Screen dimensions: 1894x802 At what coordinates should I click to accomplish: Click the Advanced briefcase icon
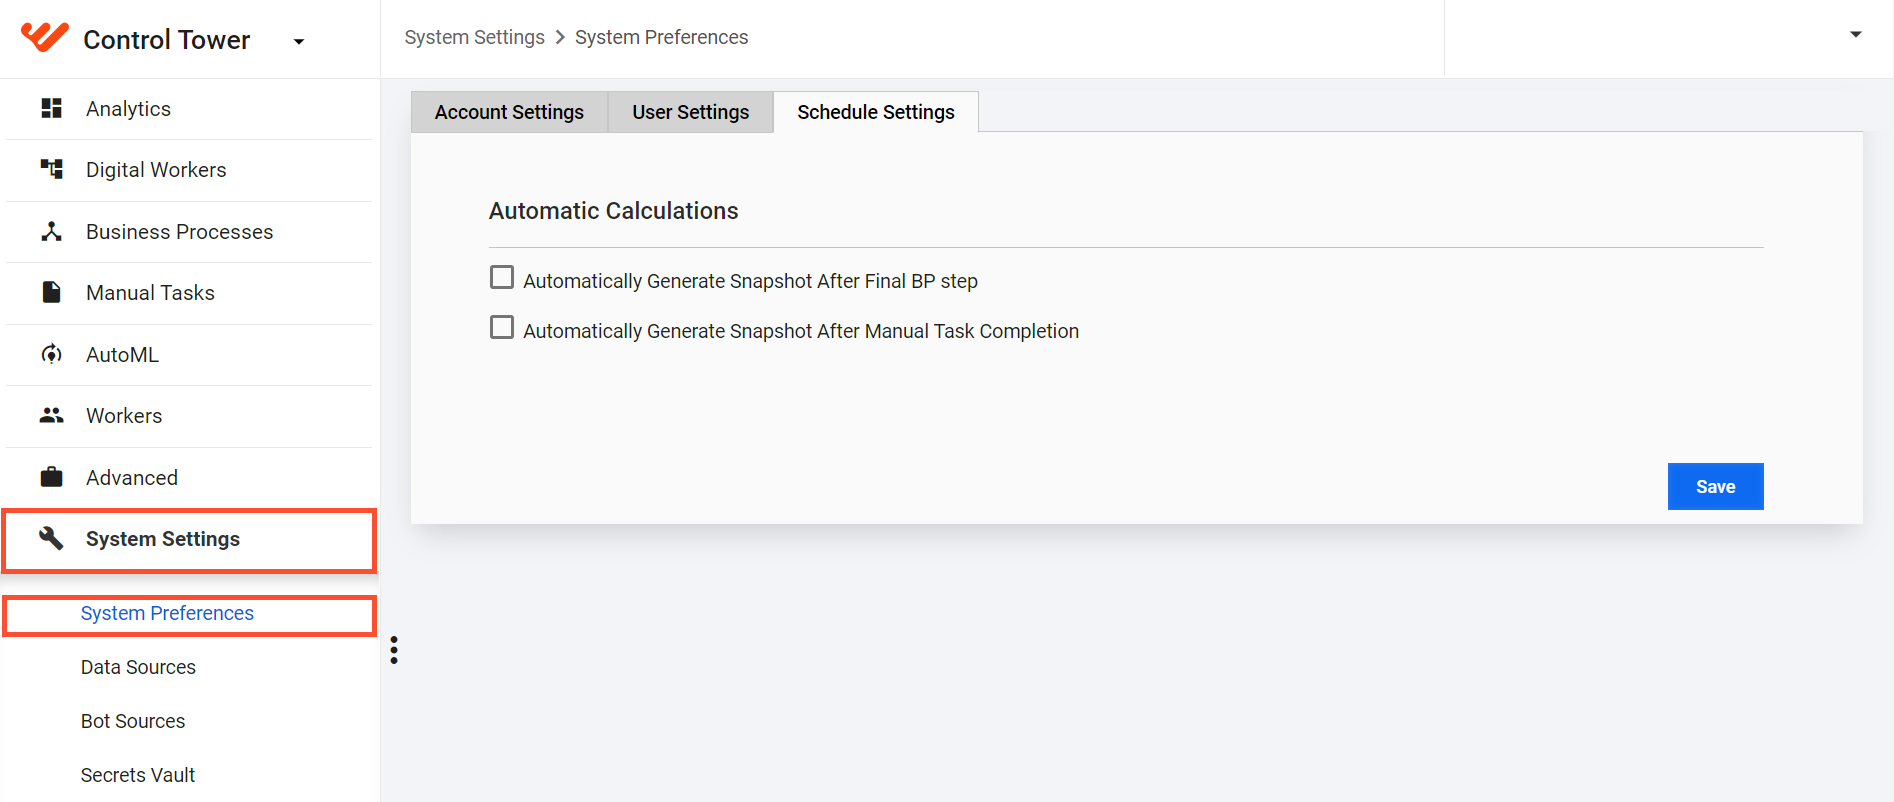pyautogui.click(x=51, y=477)
